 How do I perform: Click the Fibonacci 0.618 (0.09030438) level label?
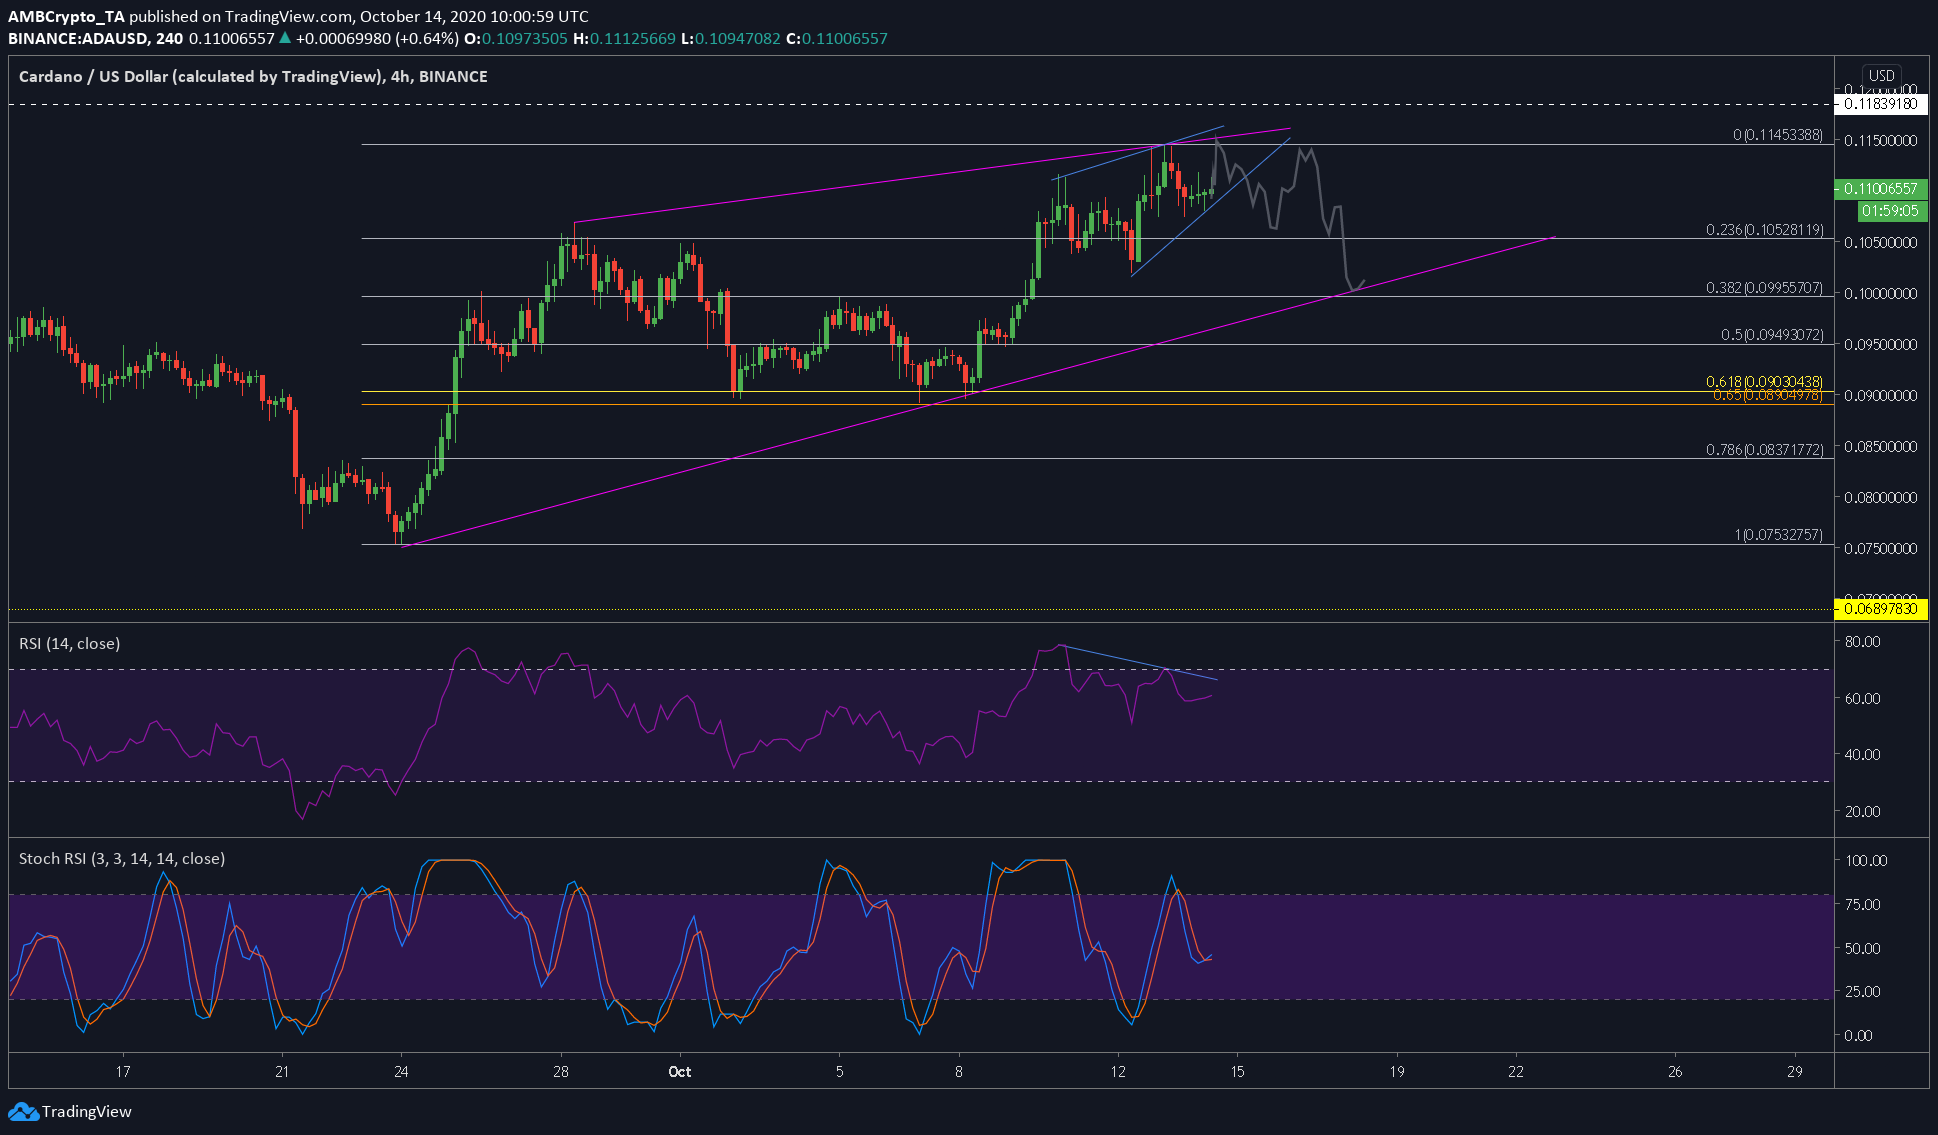1764,382
